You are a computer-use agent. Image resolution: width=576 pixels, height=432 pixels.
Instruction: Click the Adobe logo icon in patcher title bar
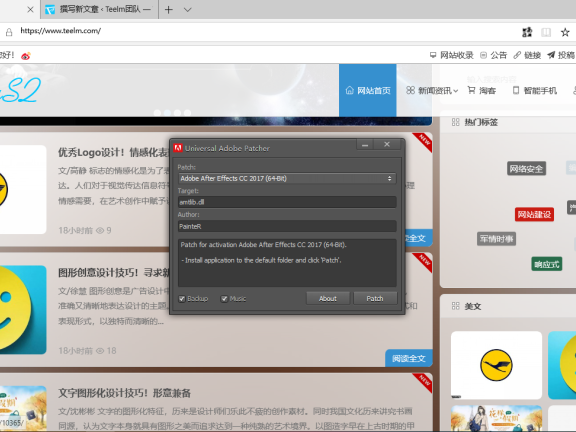coord(178,148)
